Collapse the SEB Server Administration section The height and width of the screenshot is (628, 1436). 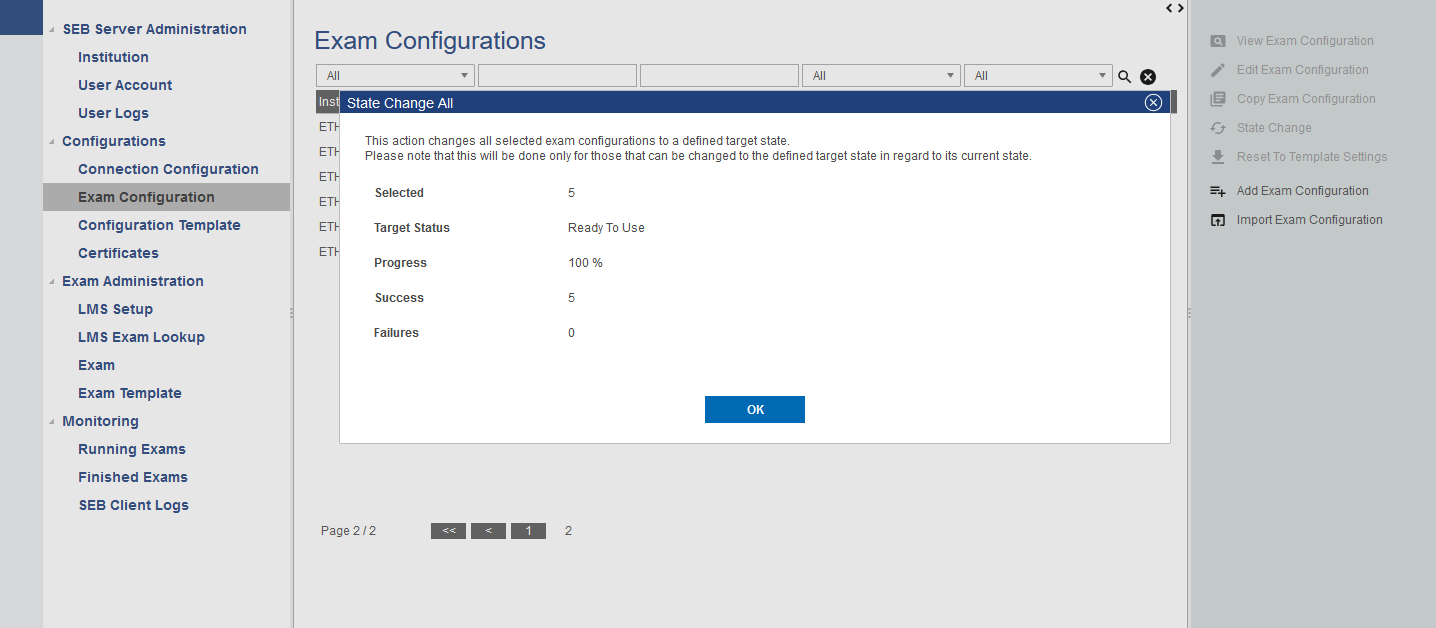[x=52, y=30]
